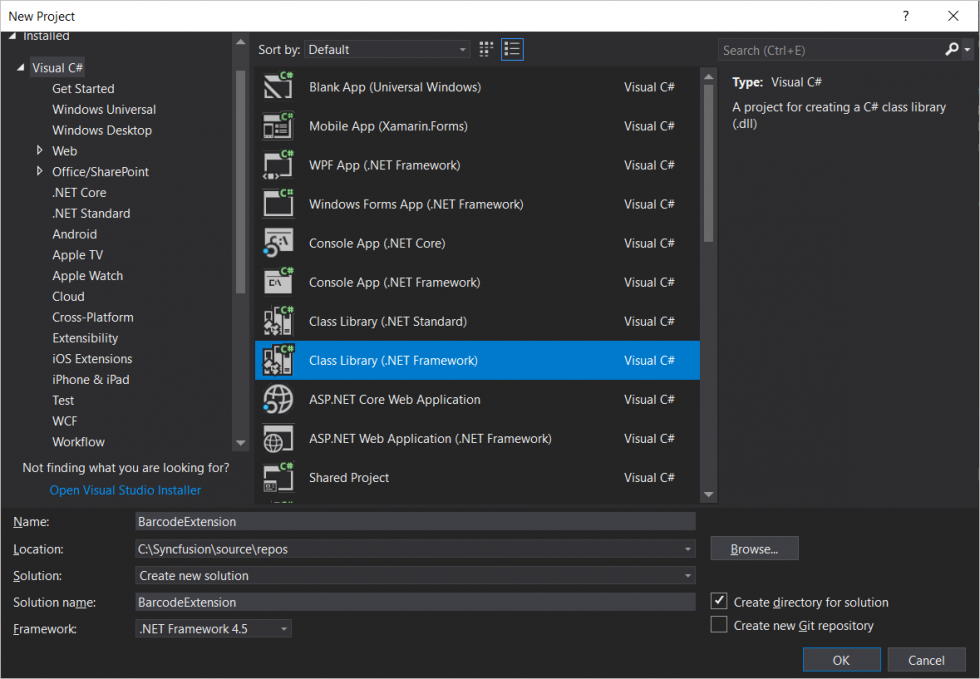Click the search magnifier icon
Viewport: 980px width, 679px height.
951,49
